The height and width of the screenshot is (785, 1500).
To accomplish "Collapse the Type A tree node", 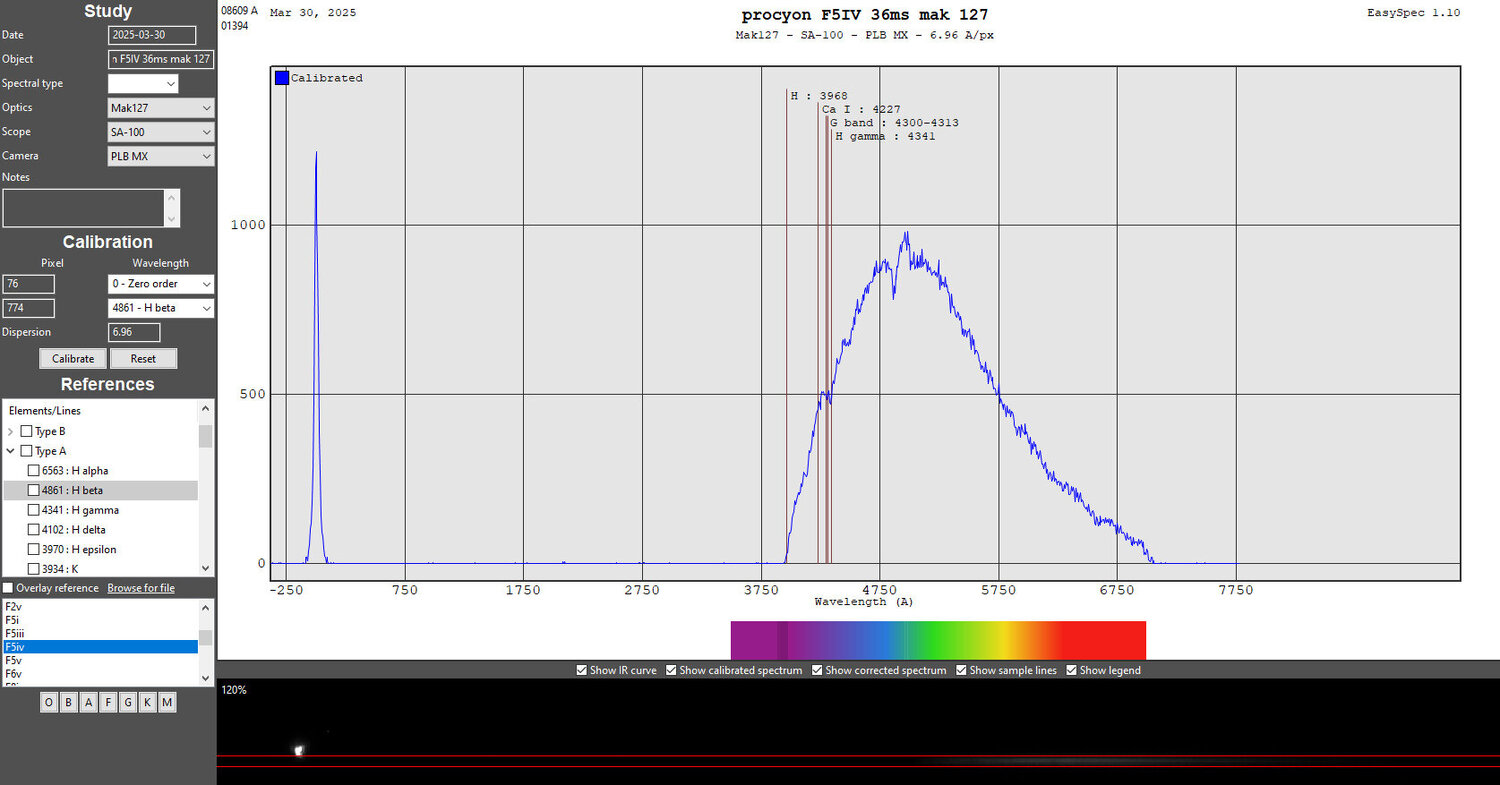I will (x=11, y=451).
